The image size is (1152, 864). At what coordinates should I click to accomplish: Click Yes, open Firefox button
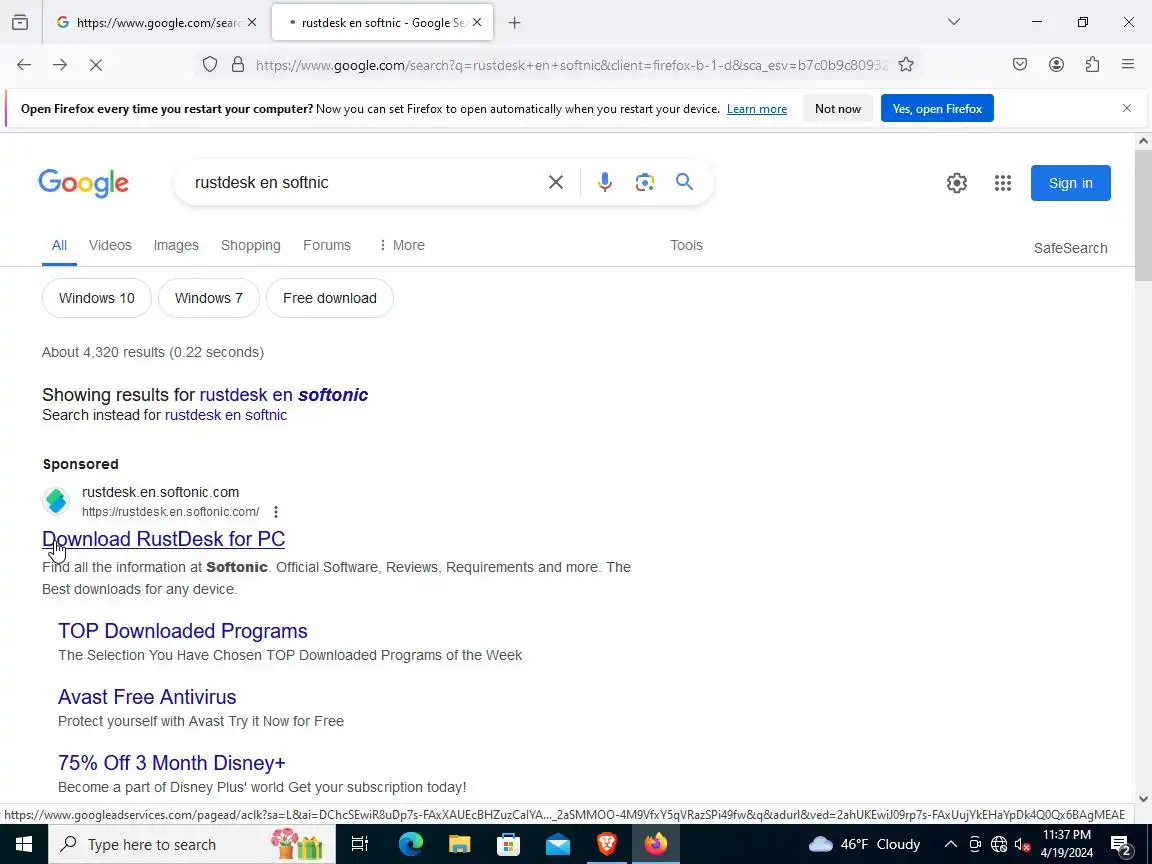click(937, 109)
